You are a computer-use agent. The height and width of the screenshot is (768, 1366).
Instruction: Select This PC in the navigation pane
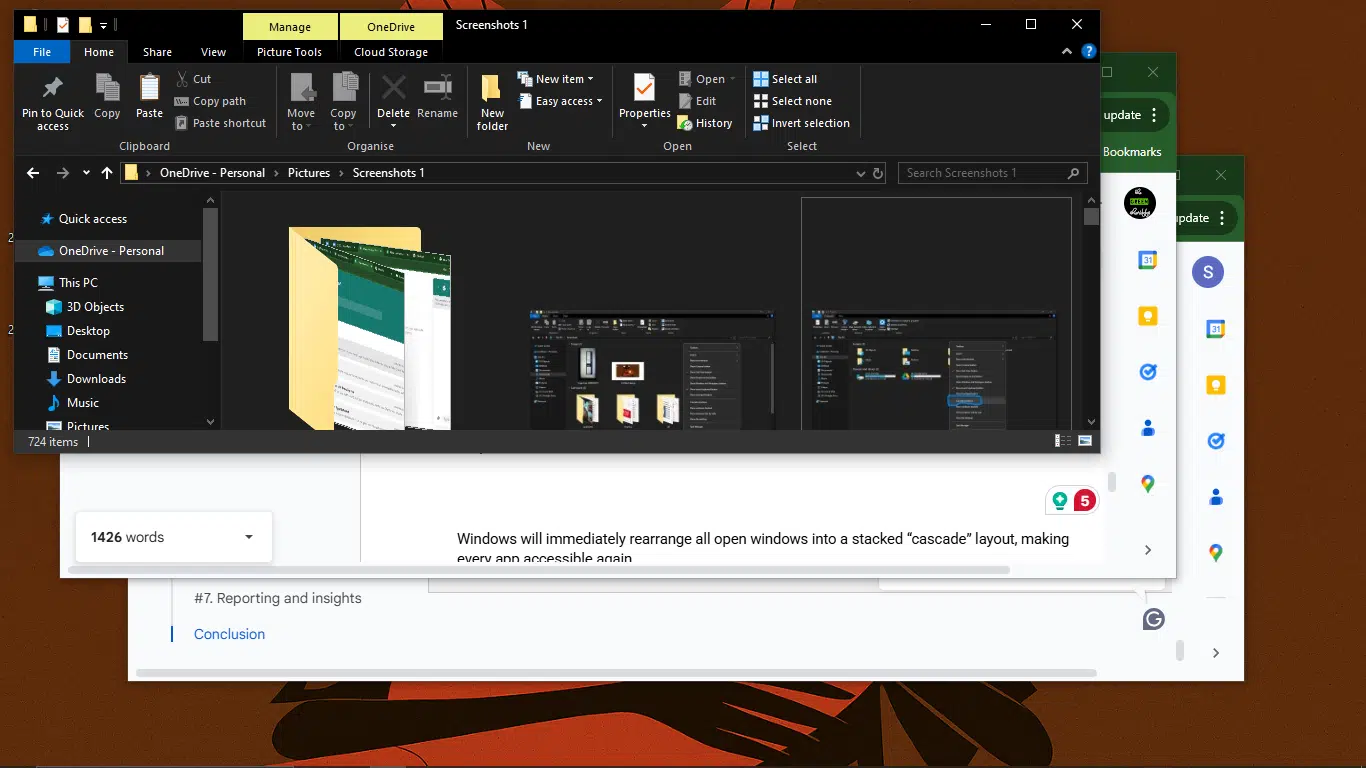[78, 283]
